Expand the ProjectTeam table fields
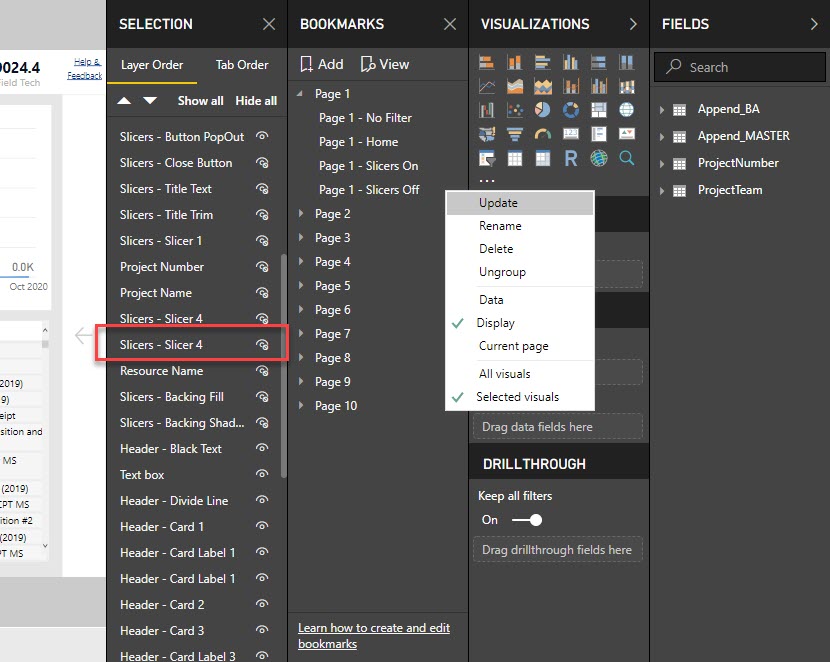The image size is (830, 662). (x=662, y=191)
